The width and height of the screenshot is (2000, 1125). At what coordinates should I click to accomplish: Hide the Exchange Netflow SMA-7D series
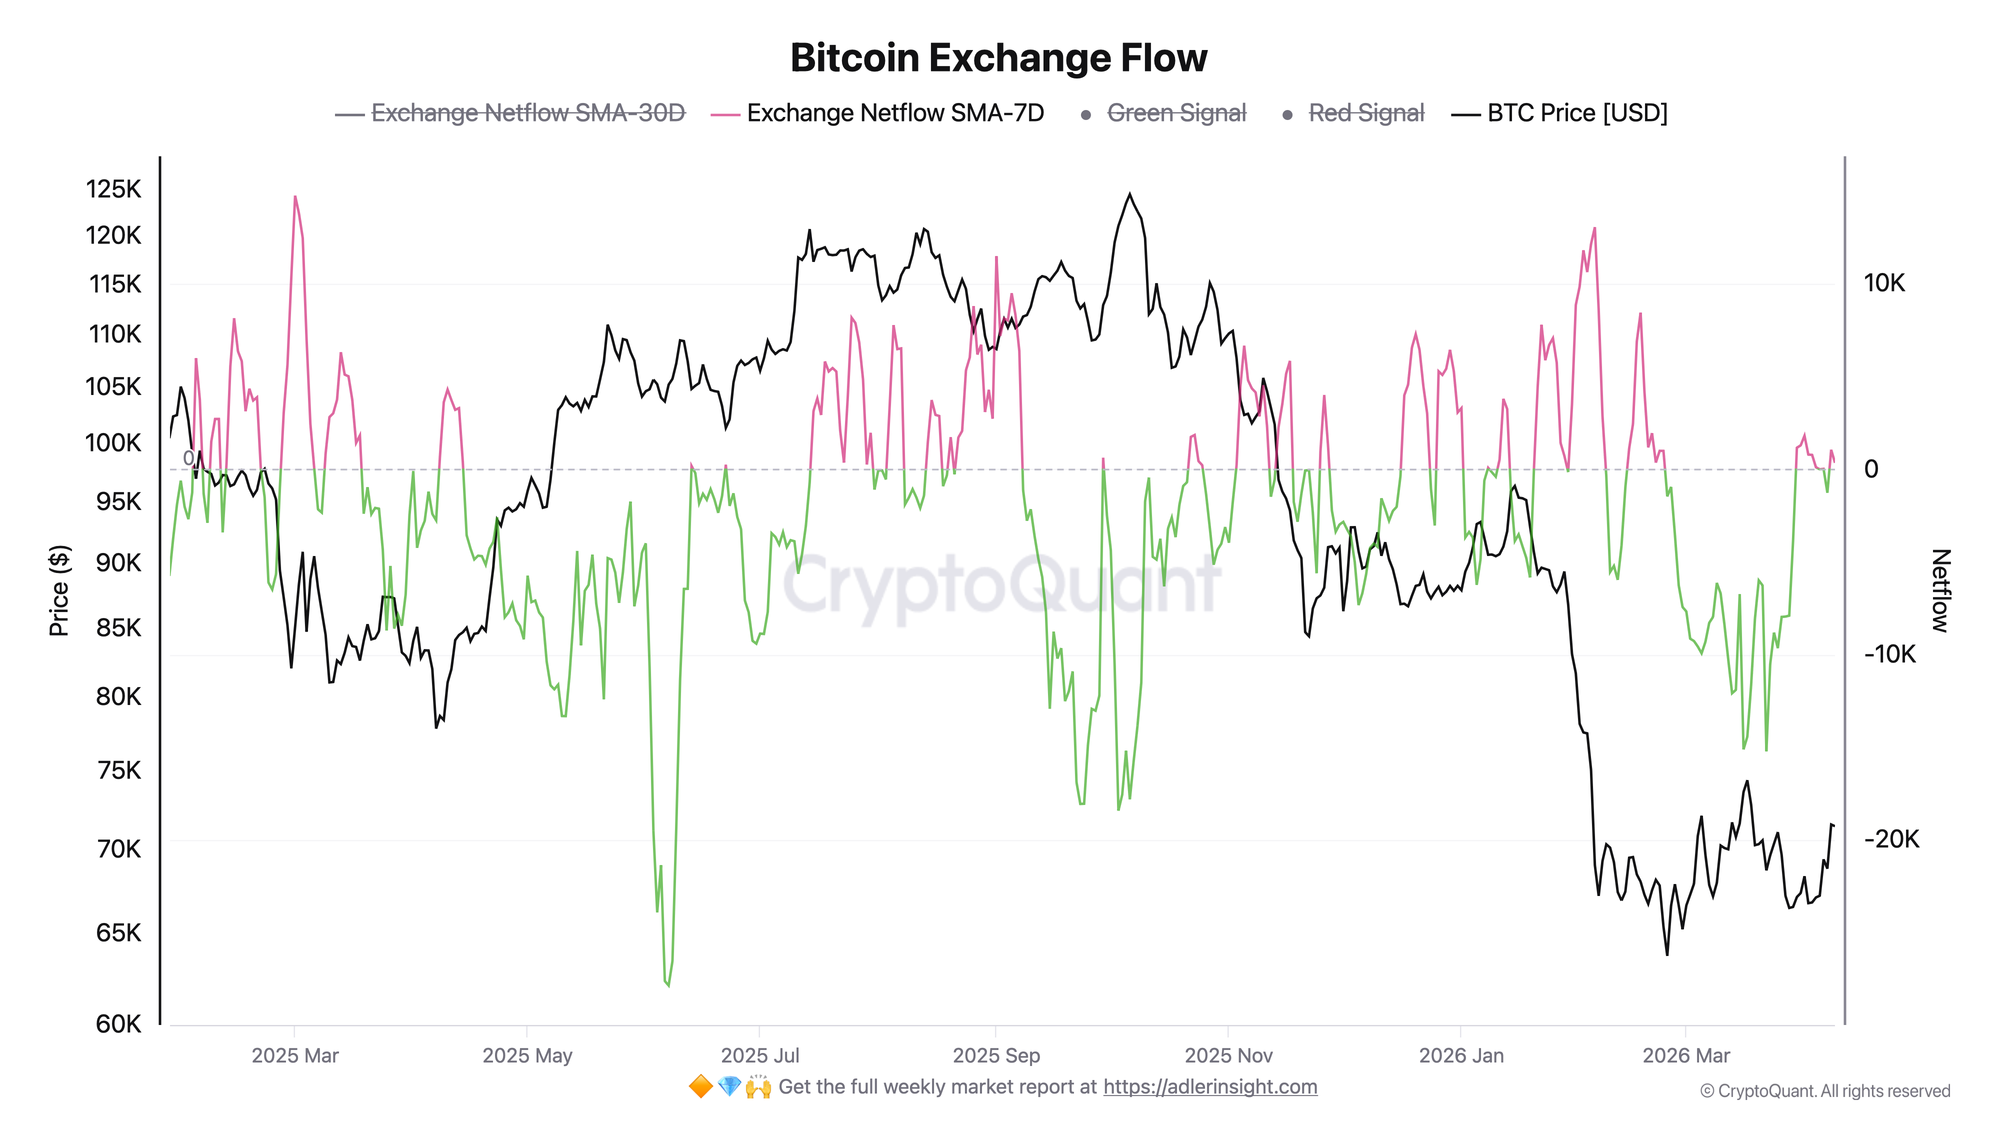click(895, 114)
